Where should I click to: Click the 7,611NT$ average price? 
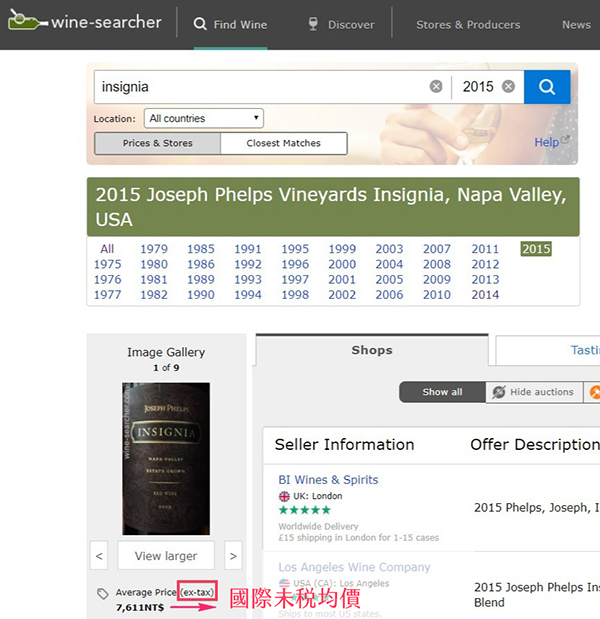(x=140, y=608)
